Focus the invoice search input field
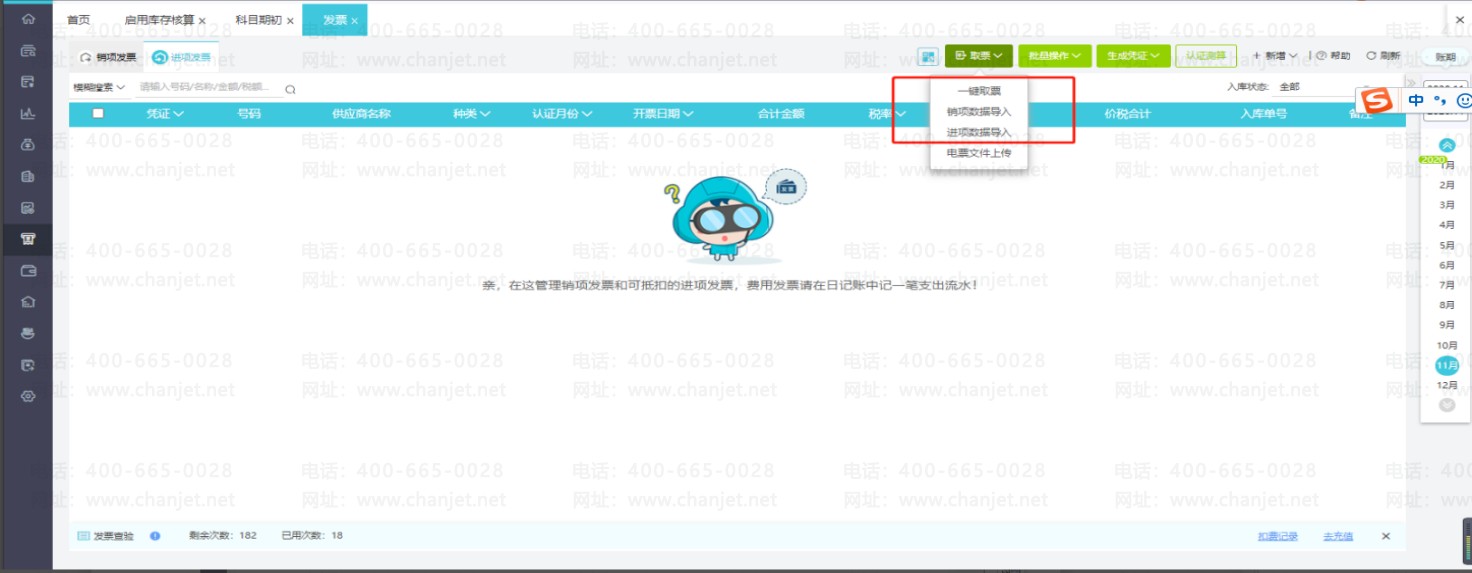1472x573 pixels. (210, 88)
